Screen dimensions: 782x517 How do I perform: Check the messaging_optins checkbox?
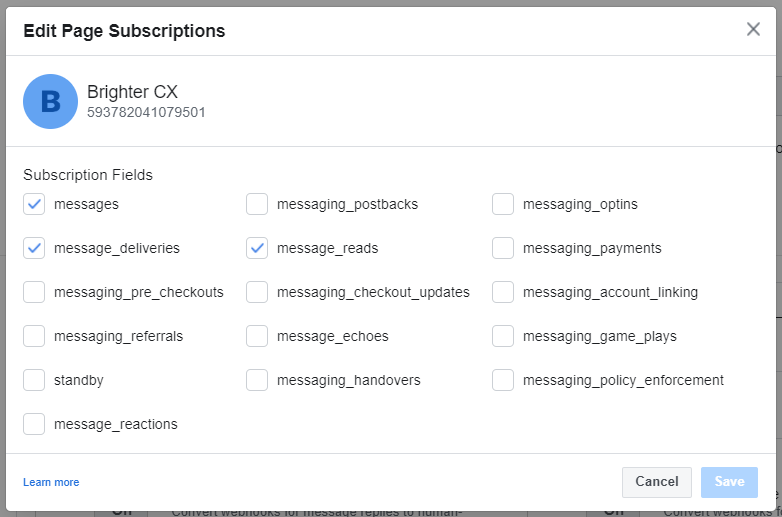click(503, 204)
